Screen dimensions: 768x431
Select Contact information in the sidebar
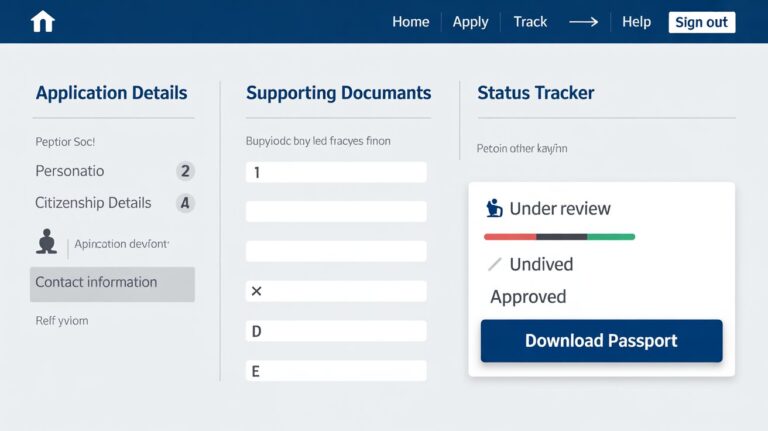[x=112, y=283]
